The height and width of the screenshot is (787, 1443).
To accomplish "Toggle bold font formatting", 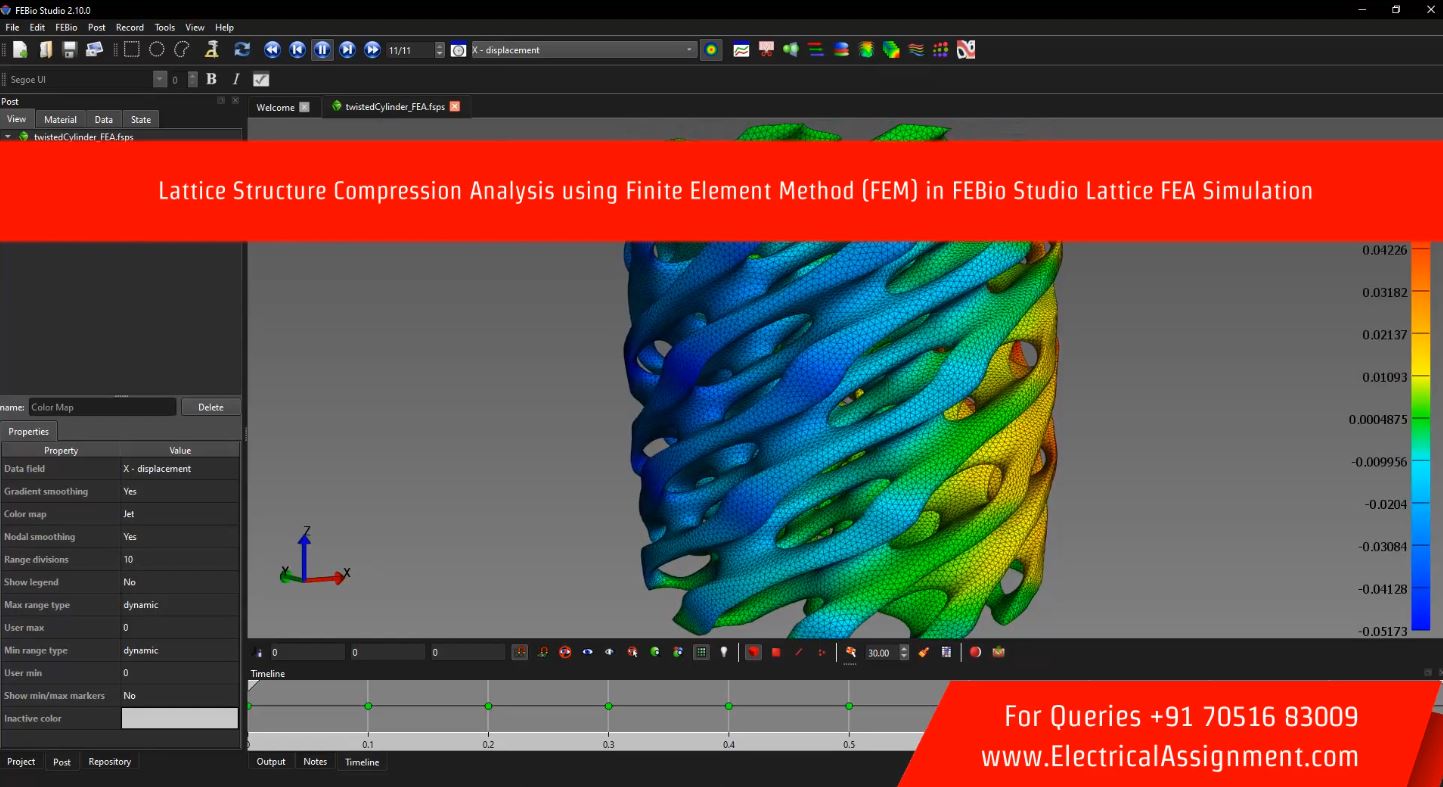I will 211,79.
